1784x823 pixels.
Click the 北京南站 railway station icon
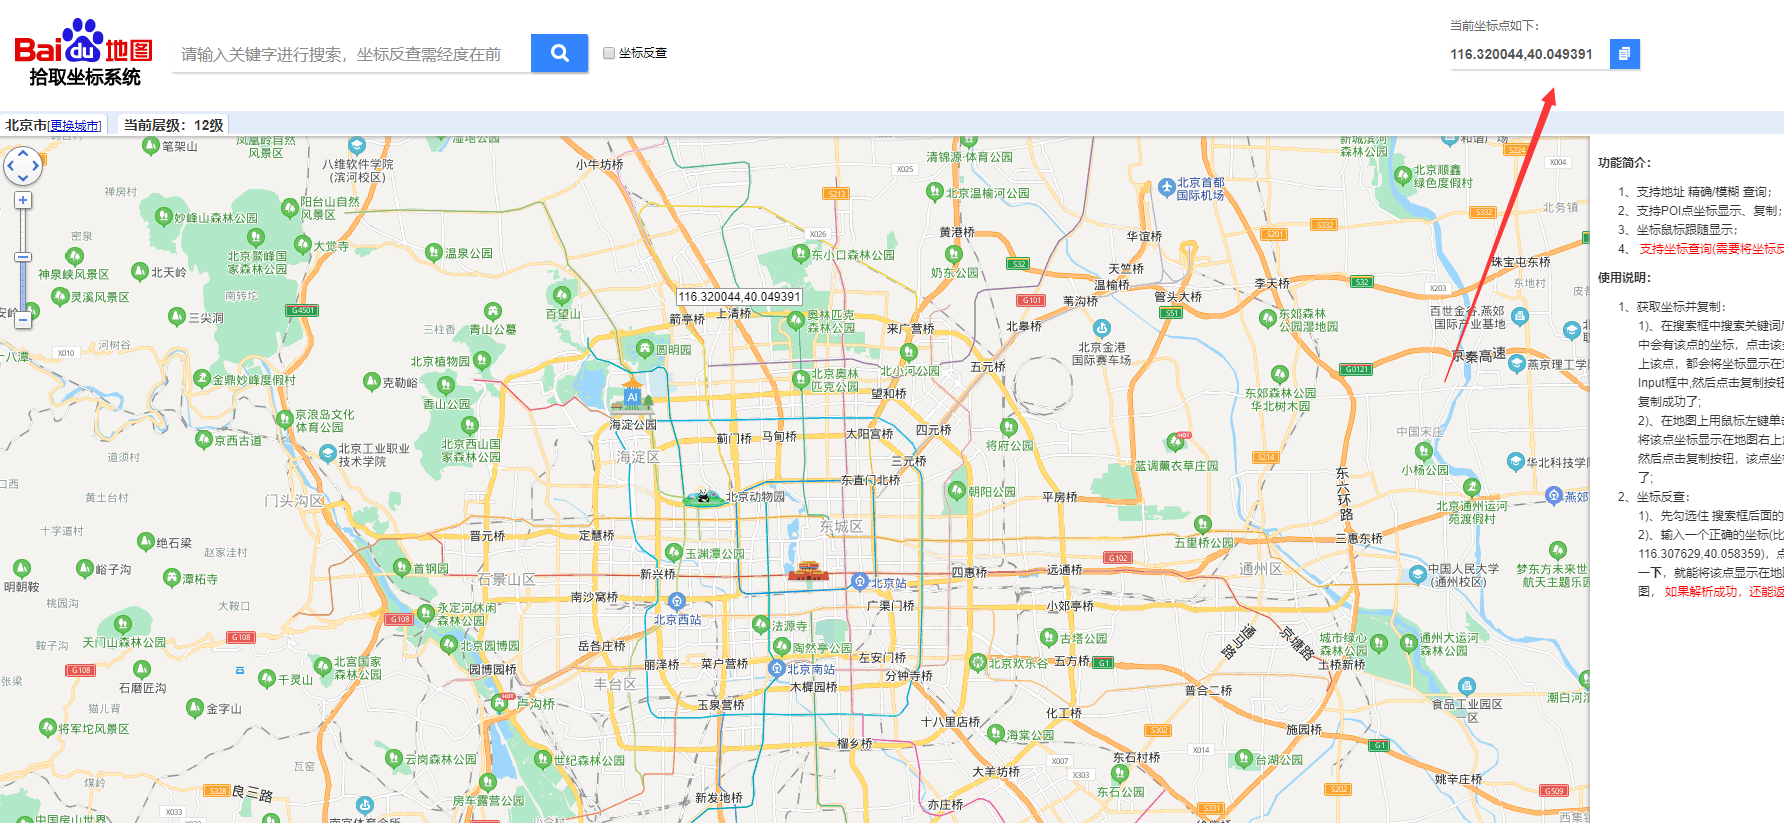(776, 668)
